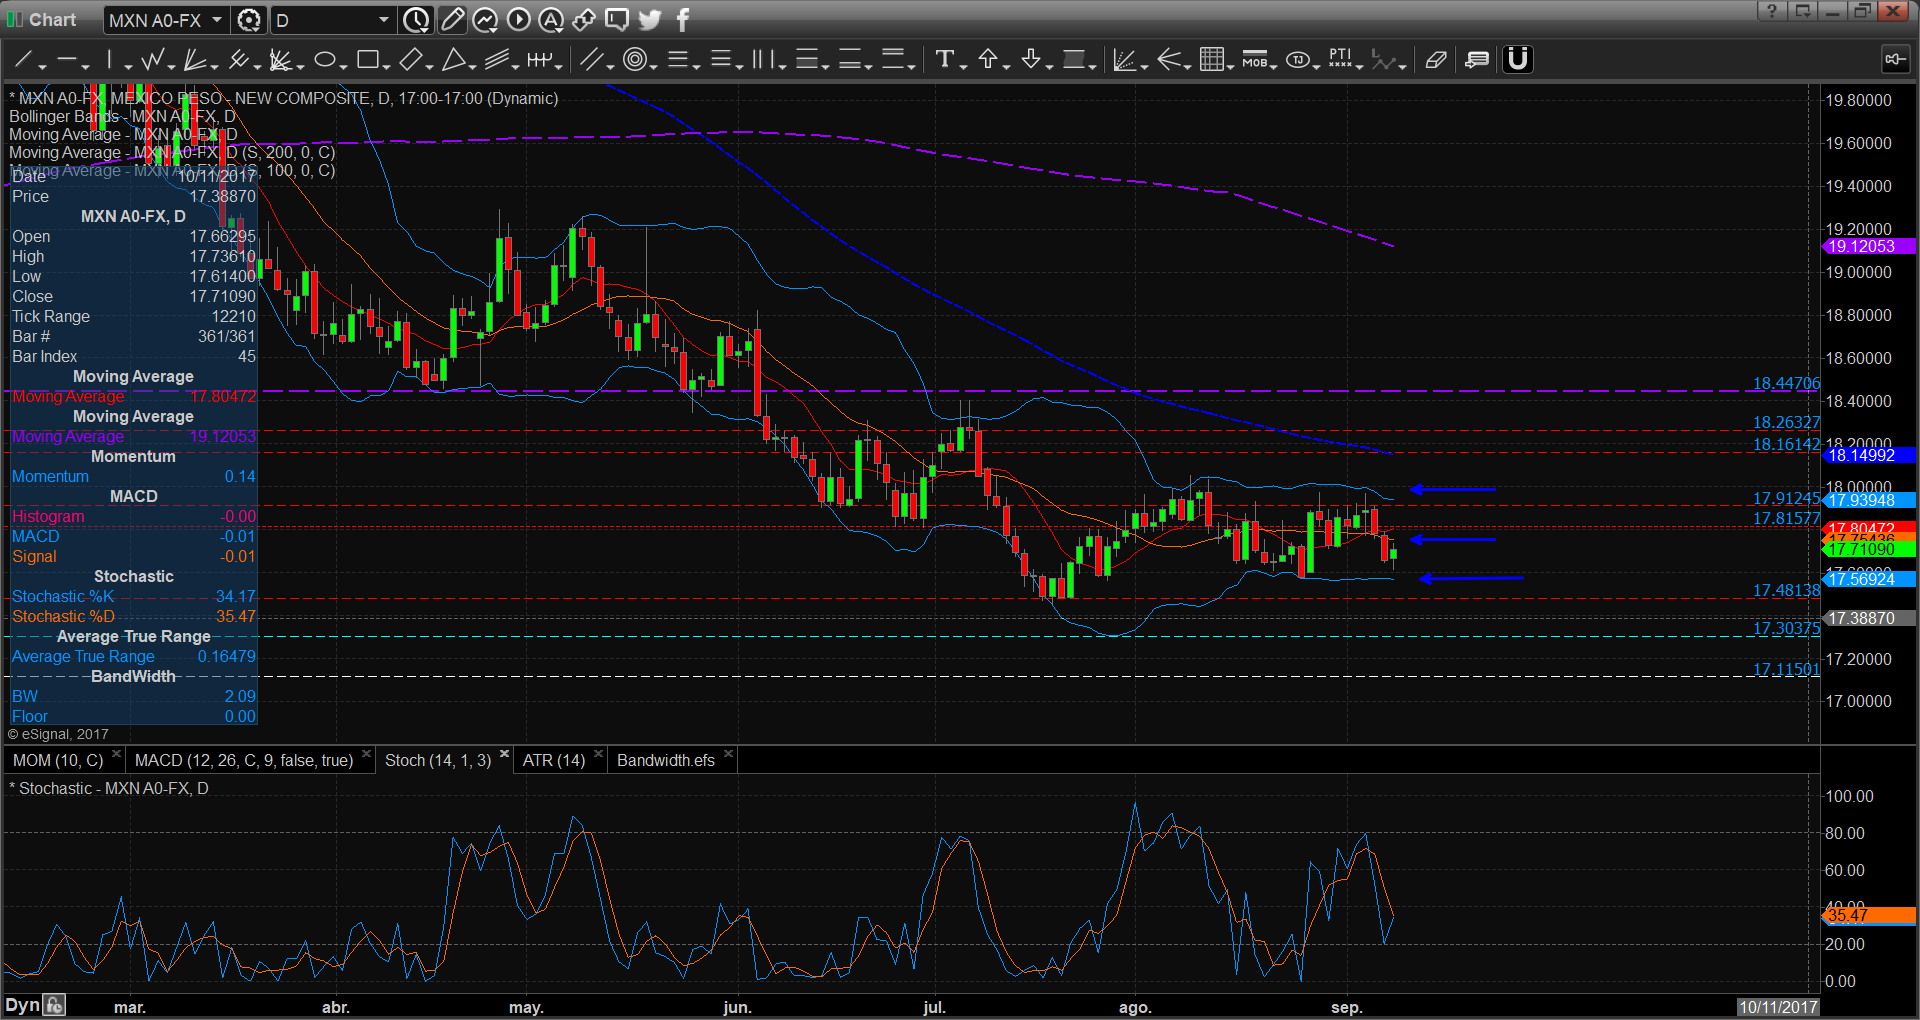Click the 17.56924 lower band label

click(1869, 580)
